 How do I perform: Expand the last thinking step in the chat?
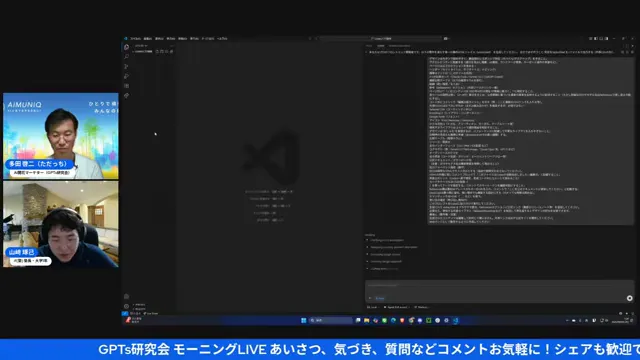[x=382, y=269]
